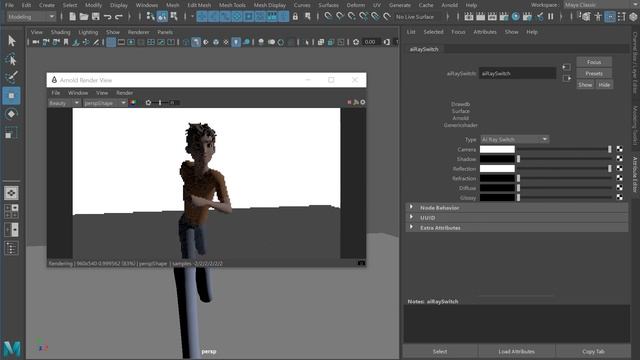Viewport: 640px width, 360px height.
Task: Open the Modeling menu set dropdown
Action: pyautogui.click(x=31, y=17)
